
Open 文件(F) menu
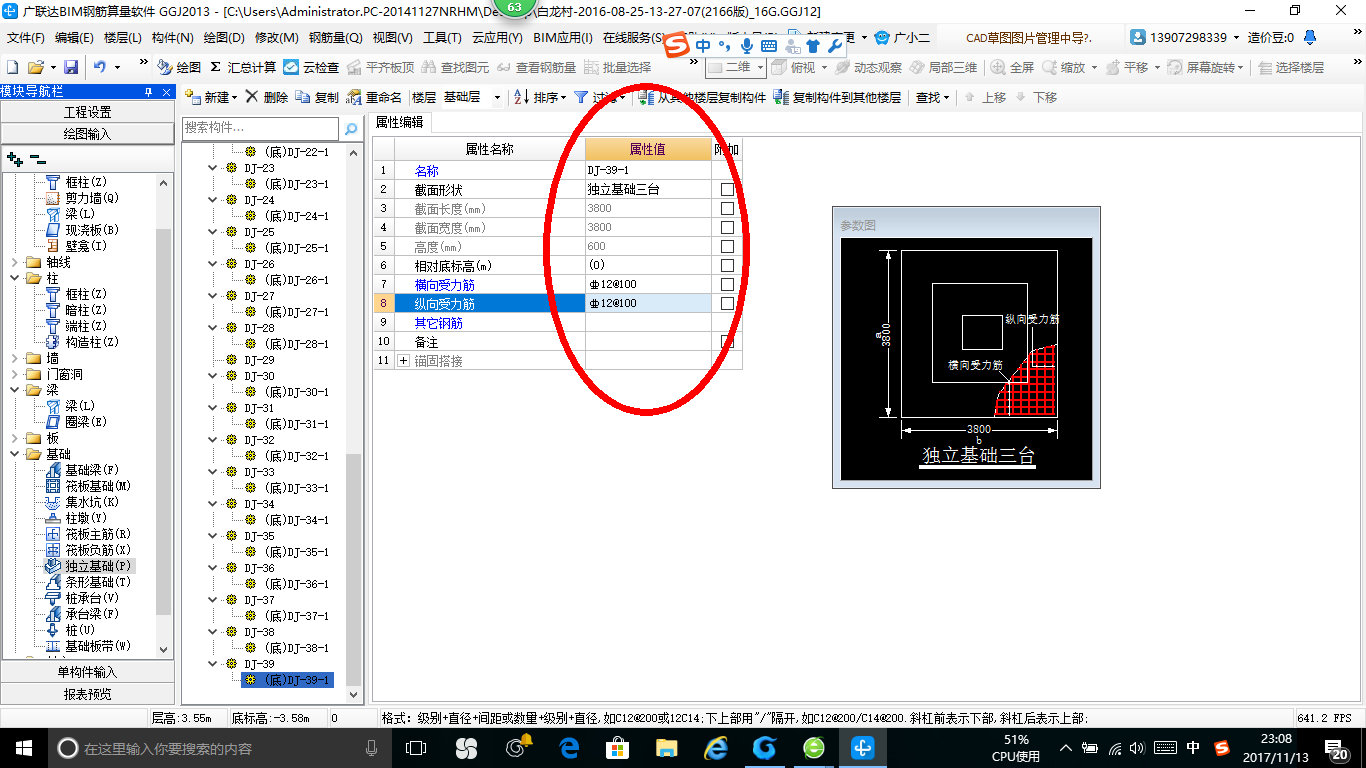[x=26, y=38]
